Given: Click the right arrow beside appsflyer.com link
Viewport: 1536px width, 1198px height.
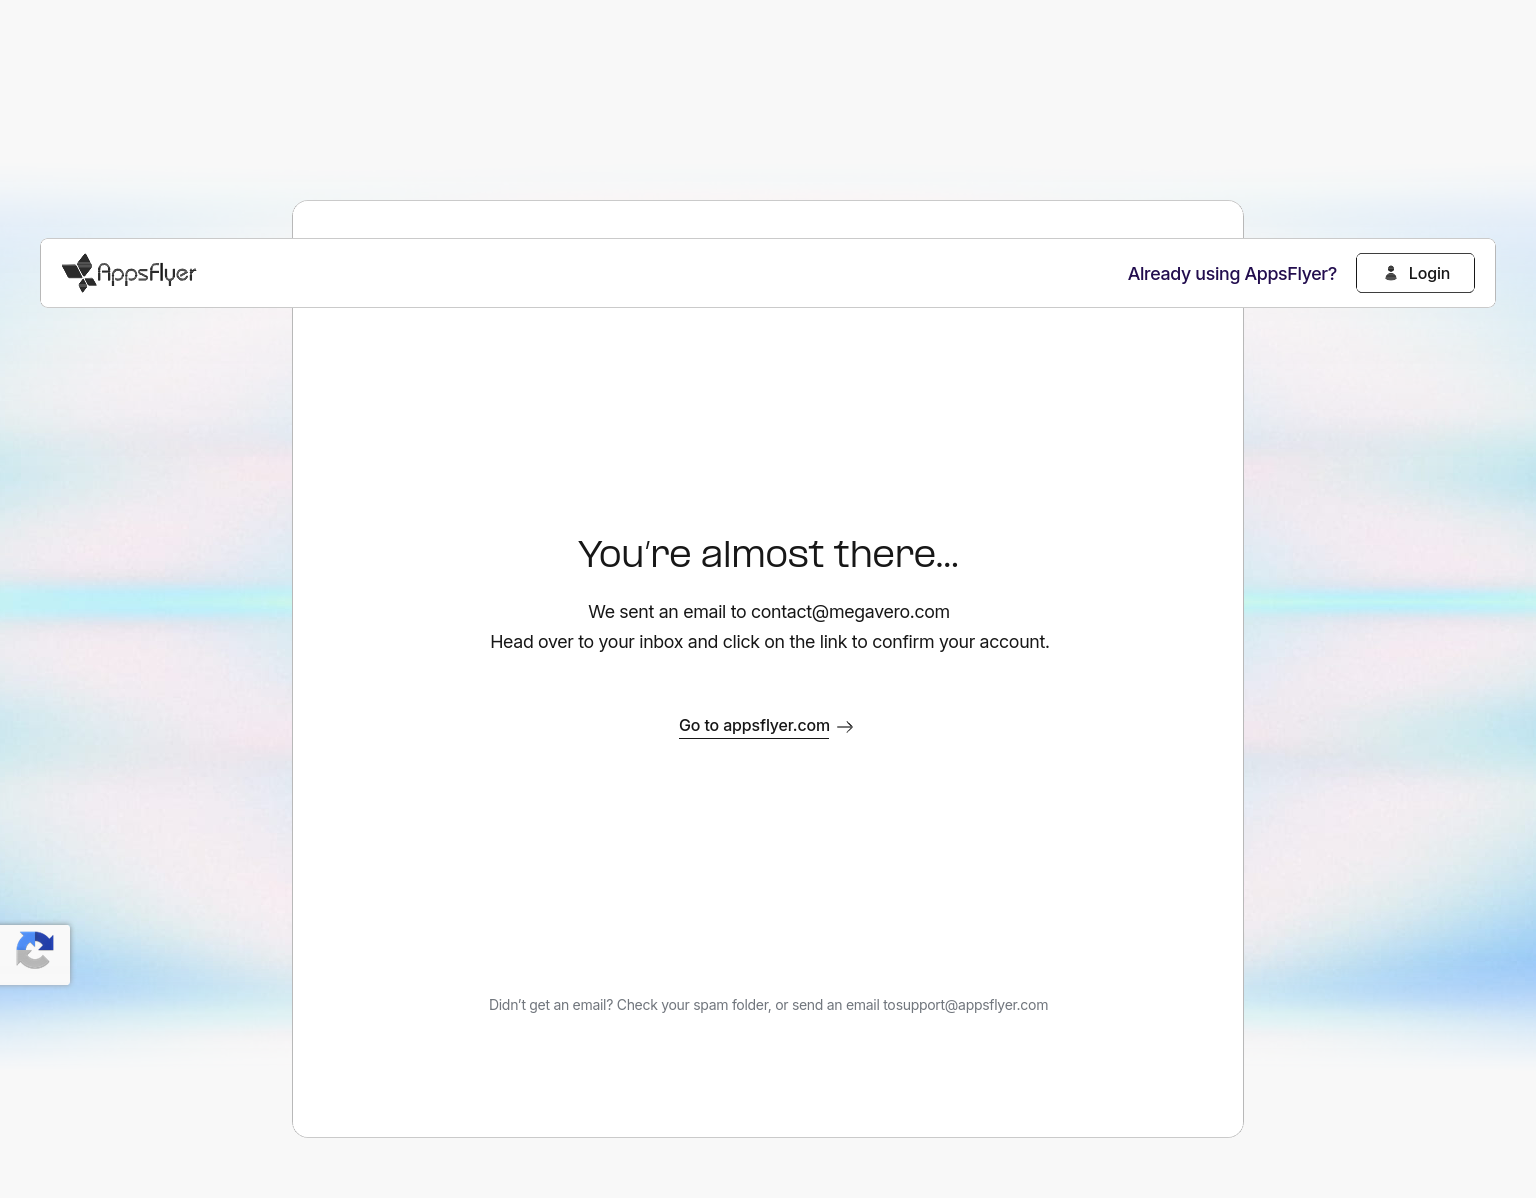Looking at the screenshot, I should coord(845,727).
